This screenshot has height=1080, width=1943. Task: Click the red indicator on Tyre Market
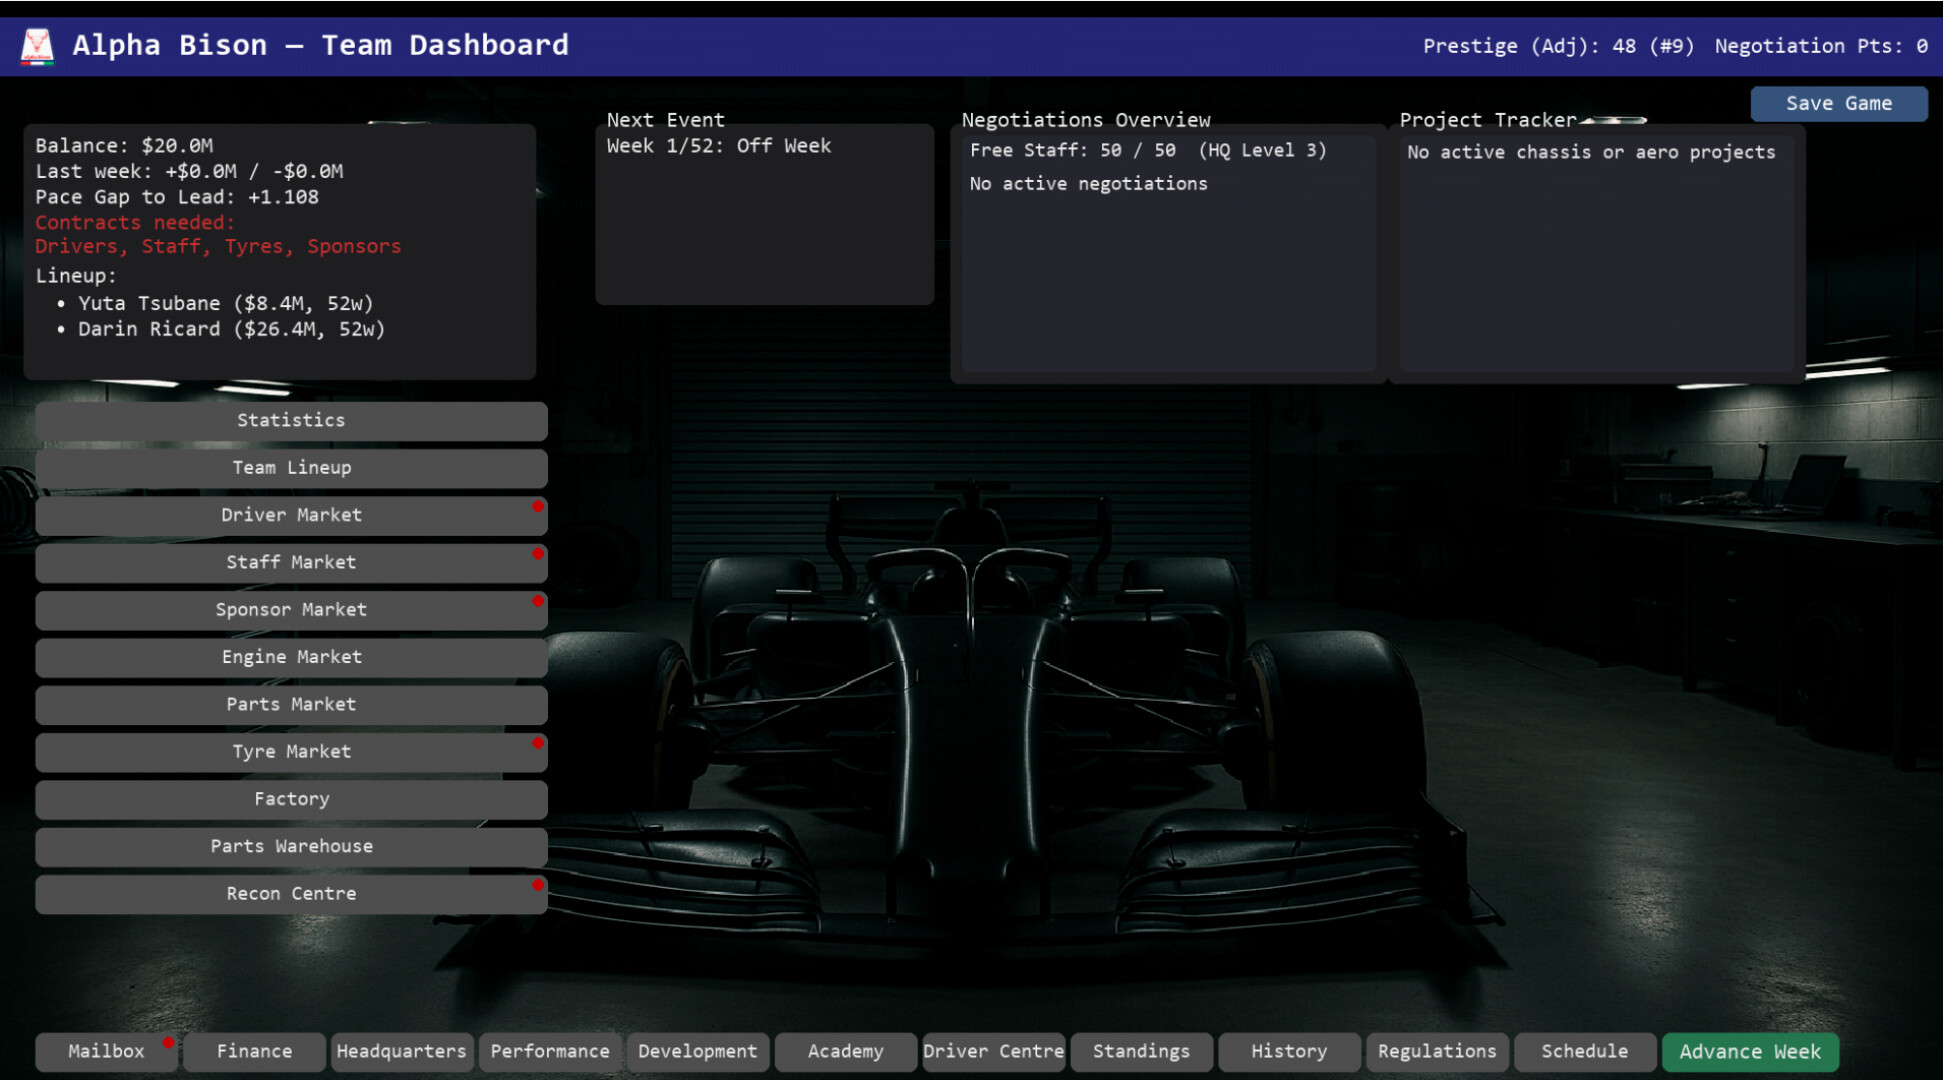click(538, 743)
